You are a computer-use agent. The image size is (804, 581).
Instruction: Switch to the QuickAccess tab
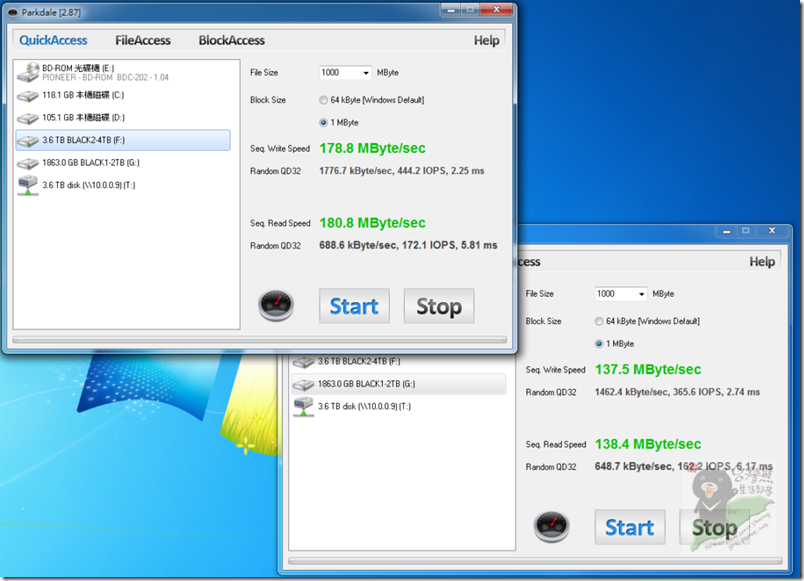[x=53, y=41]
